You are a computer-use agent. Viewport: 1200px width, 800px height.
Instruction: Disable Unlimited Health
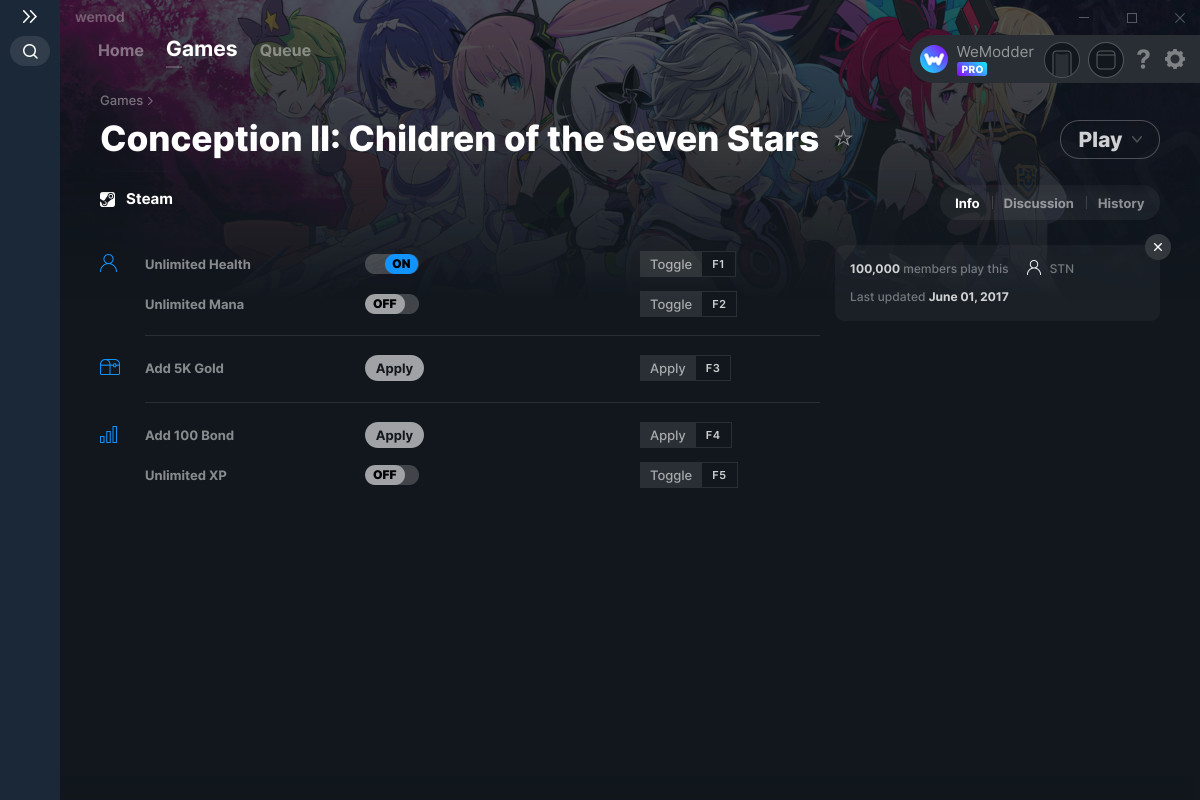391,263
